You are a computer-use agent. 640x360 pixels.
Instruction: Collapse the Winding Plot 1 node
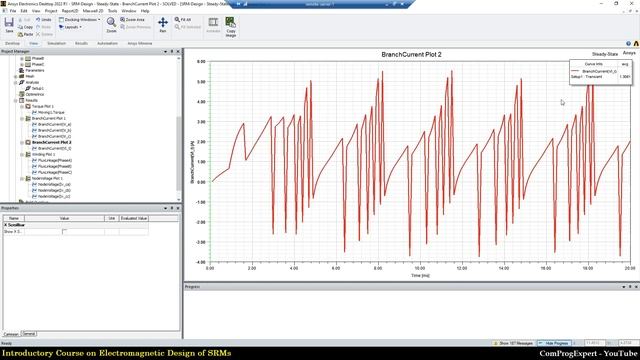(x=22, y=155)
